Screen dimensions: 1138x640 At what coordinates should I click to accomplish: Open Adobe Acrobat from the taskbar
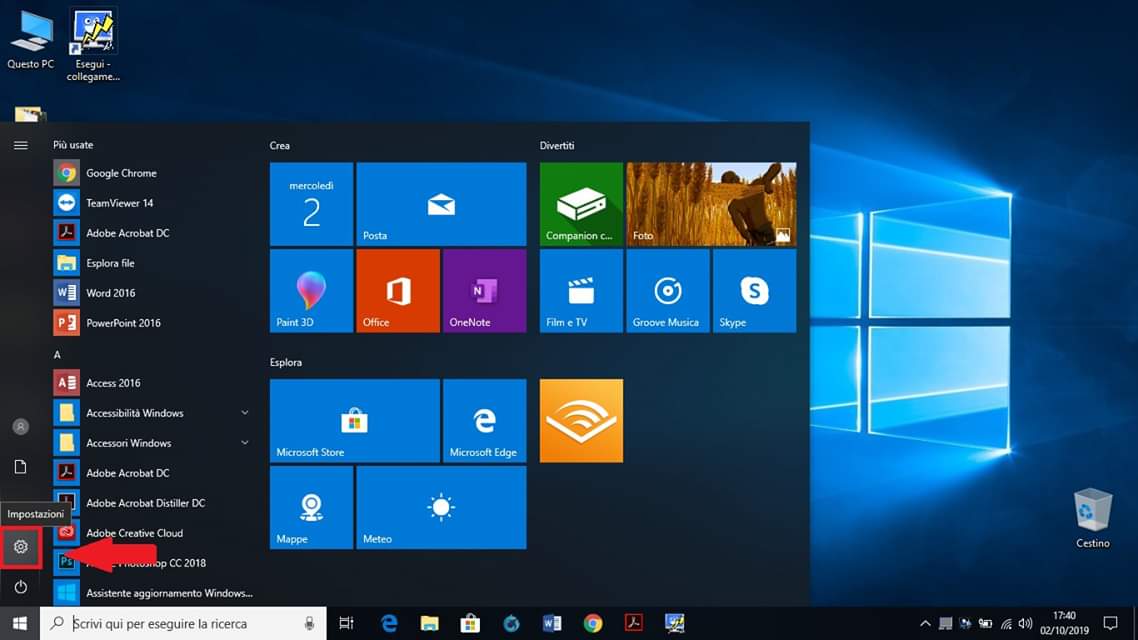[634, 623]
